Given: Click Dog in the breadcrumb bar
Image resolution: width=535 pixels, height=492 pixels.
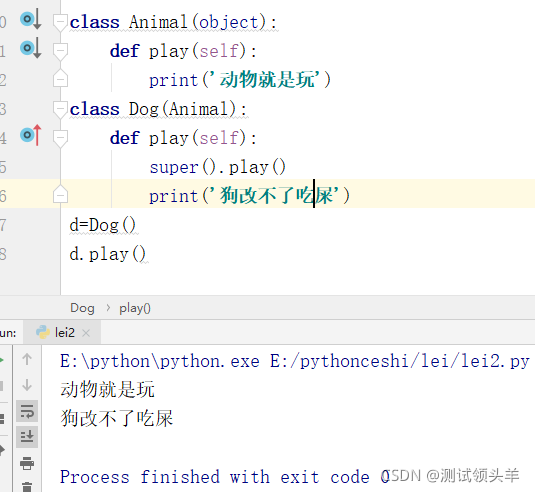Looking at the screenshot, I should [82, 308].
